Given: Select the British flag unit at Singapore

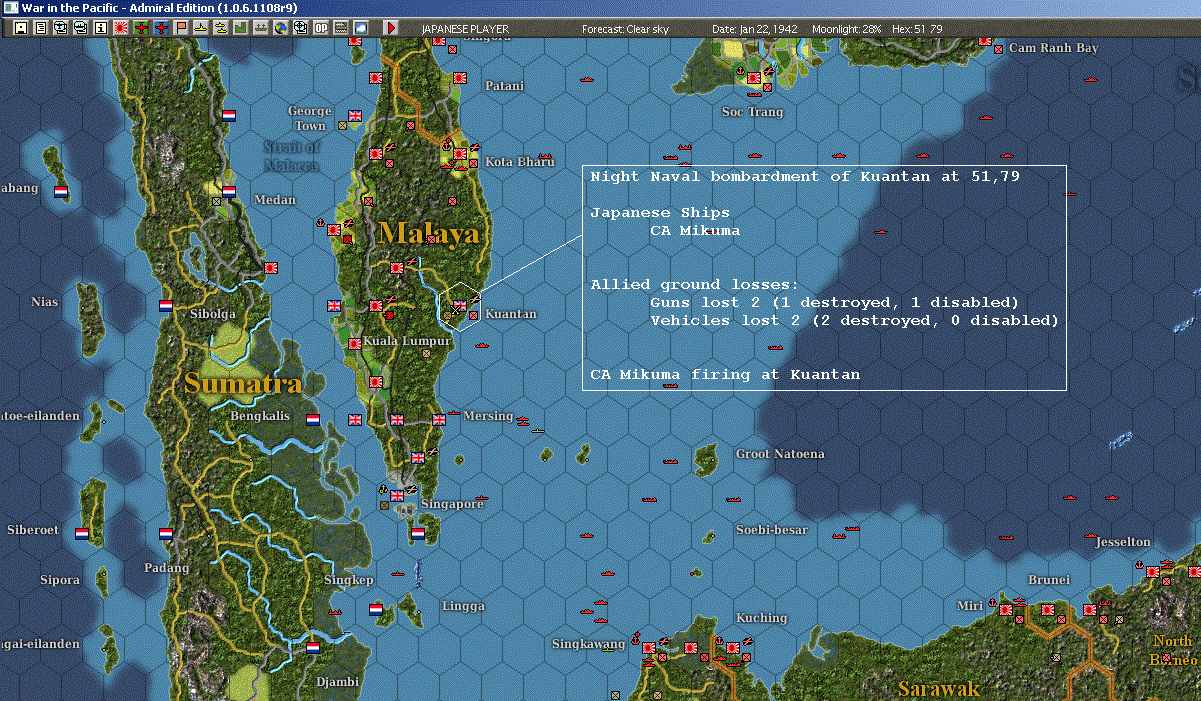Looking at the screenshot, I should click(x=397, y=495).
